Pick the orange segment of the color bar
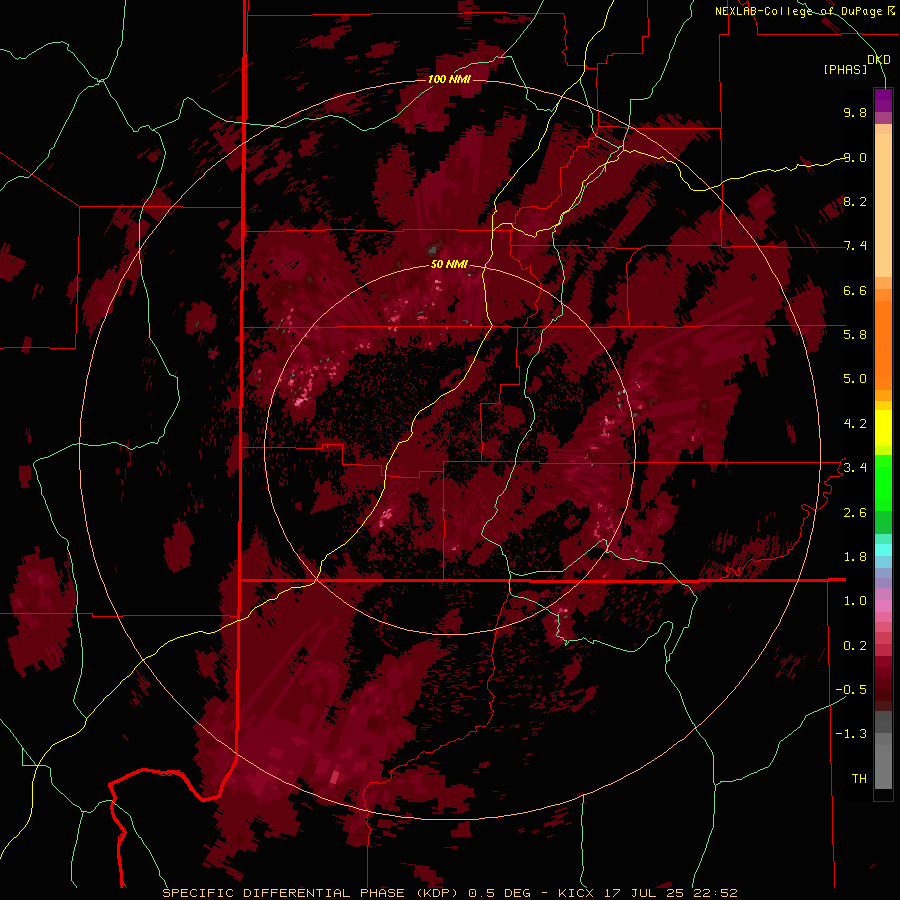This screenshot has width=900, height=900. pyautogui.click(x=883, y=344)
